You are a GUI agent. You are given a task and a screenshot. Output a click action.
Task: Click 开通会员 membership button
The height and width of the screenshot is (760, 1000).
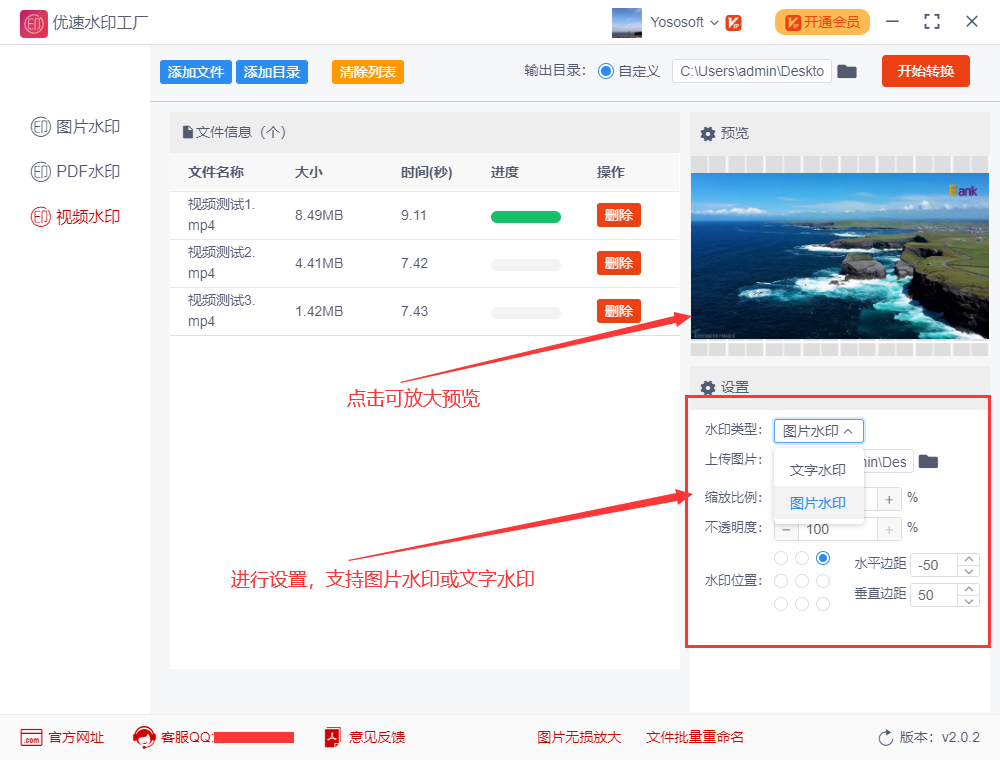tap(822, 22)
